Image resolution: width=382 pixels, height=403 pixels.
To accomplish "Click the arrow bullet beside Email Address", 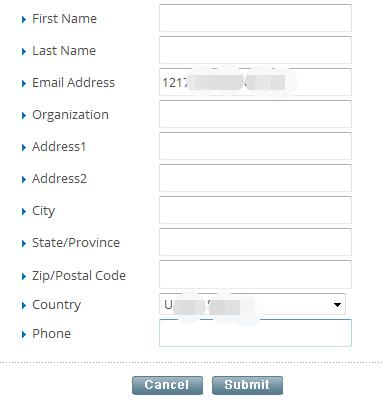I will pyautogui.click(x=24, y=83).
